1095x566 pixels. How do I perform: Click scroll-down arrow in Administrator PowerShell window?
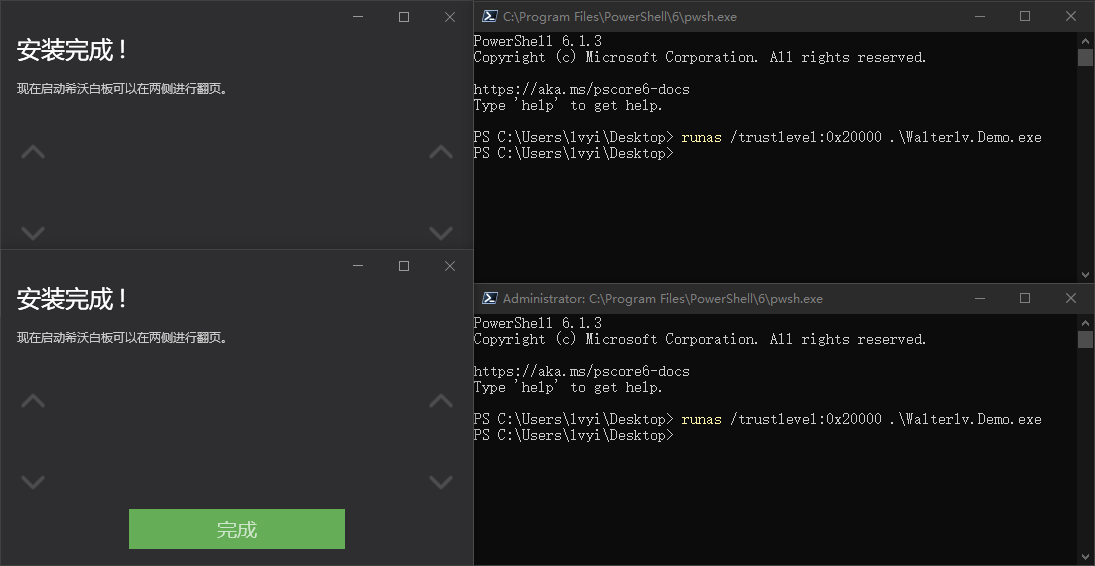click(x=1085, y=556)
